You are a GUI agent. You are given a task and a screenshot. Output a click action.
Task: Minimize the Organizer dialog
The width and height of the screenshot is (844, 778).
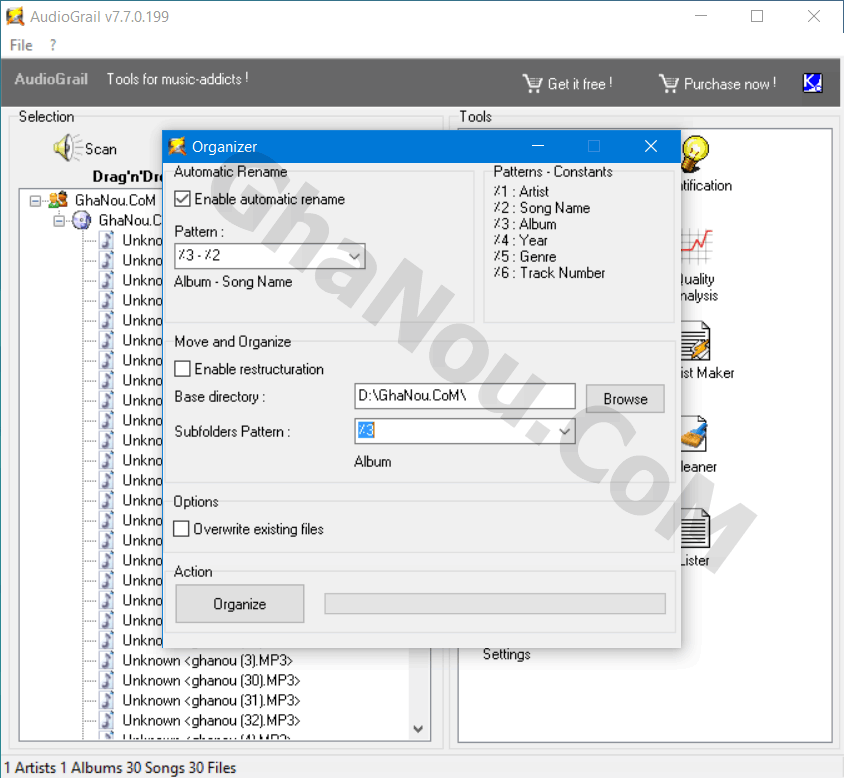pos(538,146)
